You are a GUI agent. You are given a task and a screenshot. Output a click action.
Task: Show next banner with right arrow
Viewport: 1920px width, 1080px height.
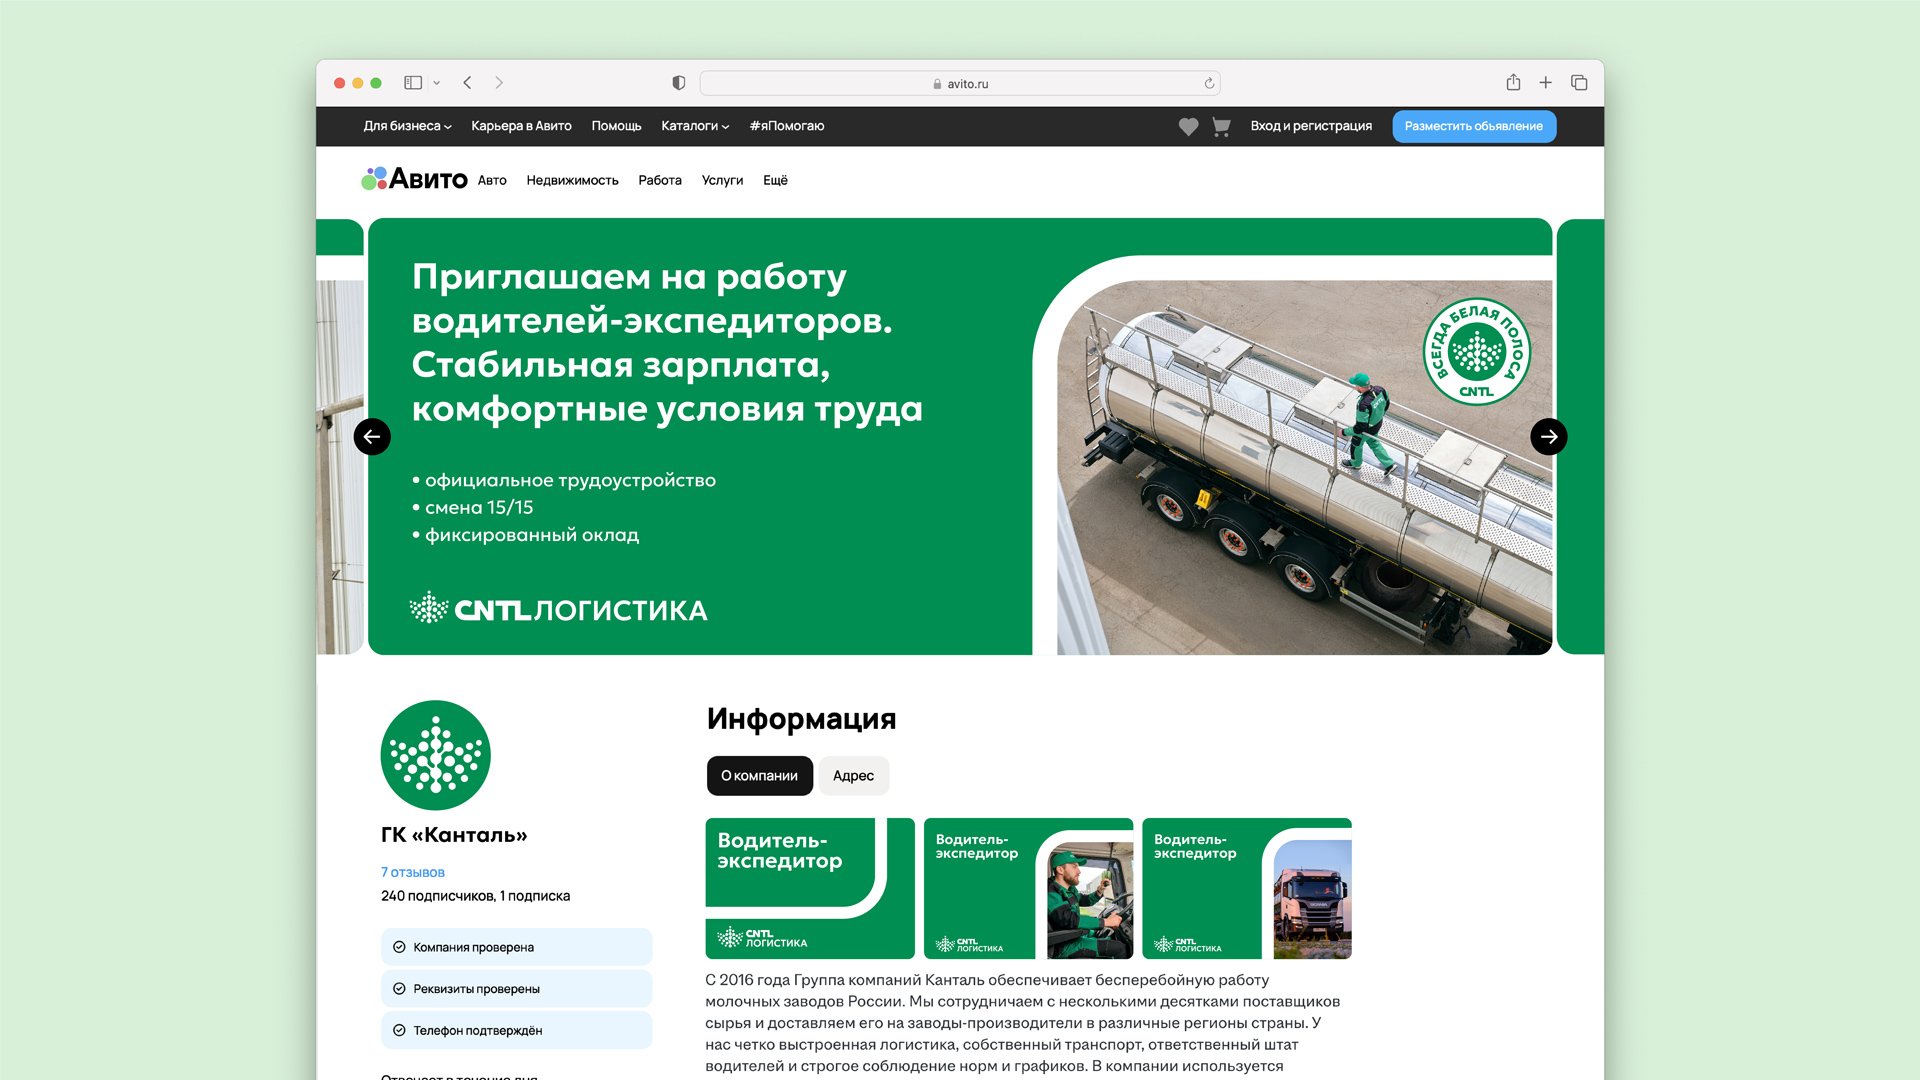tap(1549, 437)
